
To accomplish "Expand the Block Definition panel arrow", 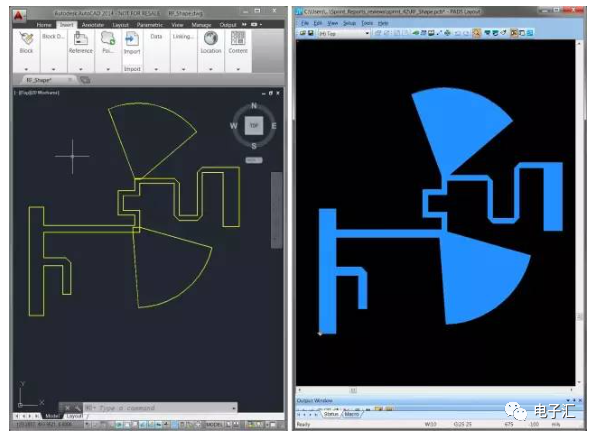I will [x=53, y=69].
